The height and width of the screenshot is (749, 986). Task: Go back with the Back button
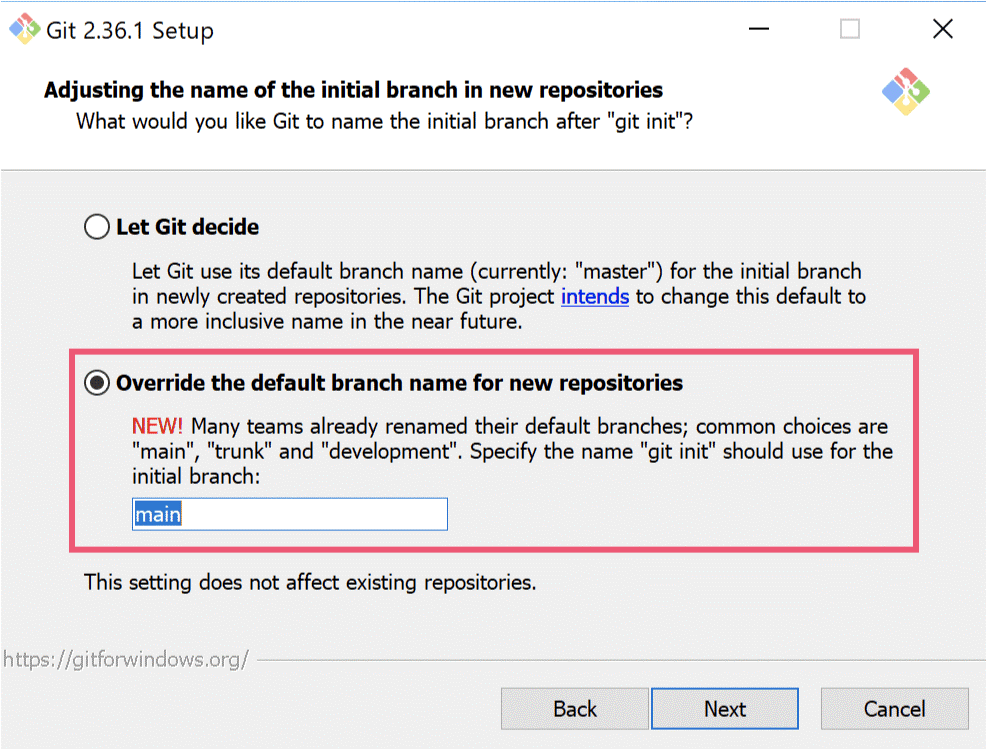coord(574,708)
